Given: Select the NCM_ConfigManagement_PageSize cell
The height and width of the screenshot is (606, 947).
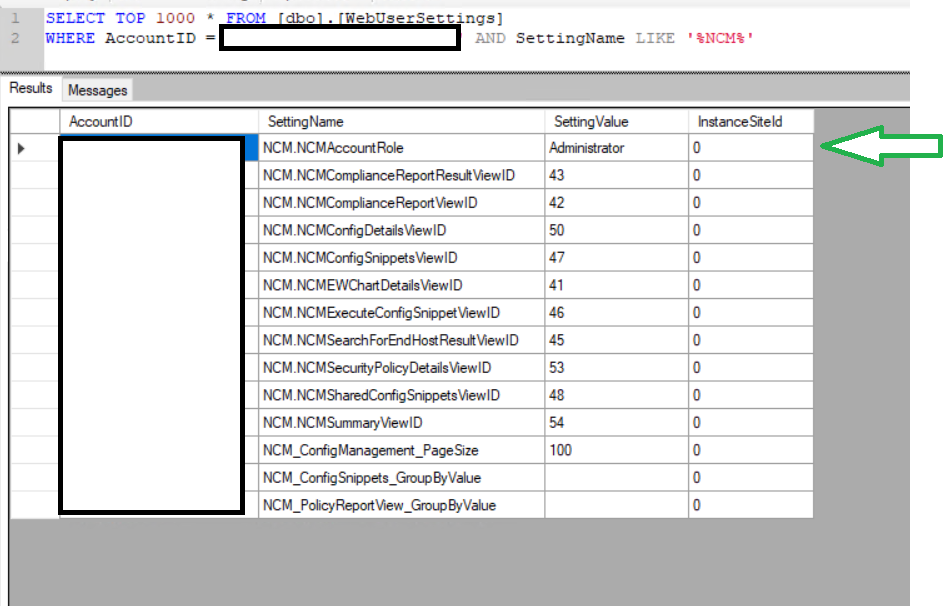Looking at the screenshot, I should (x=402, y=450).
